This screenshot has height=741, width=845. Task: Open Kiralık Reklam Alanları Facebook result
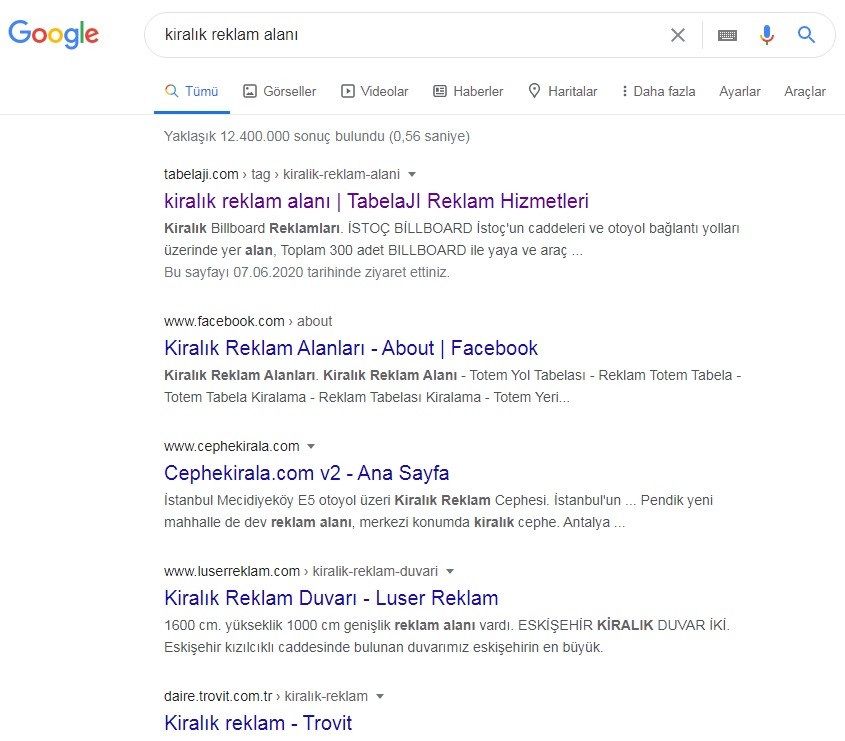coord(351,348)
